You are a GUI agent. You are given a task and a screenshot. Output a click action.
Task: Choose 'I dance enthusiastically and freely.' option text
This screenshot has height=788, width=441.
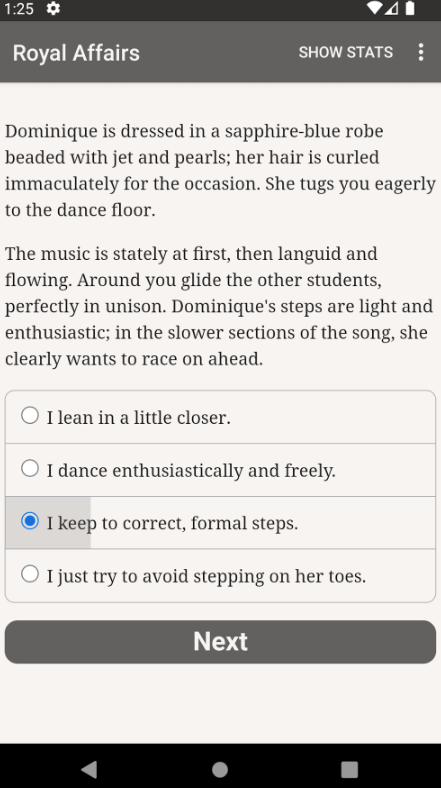tap(191, 471)
